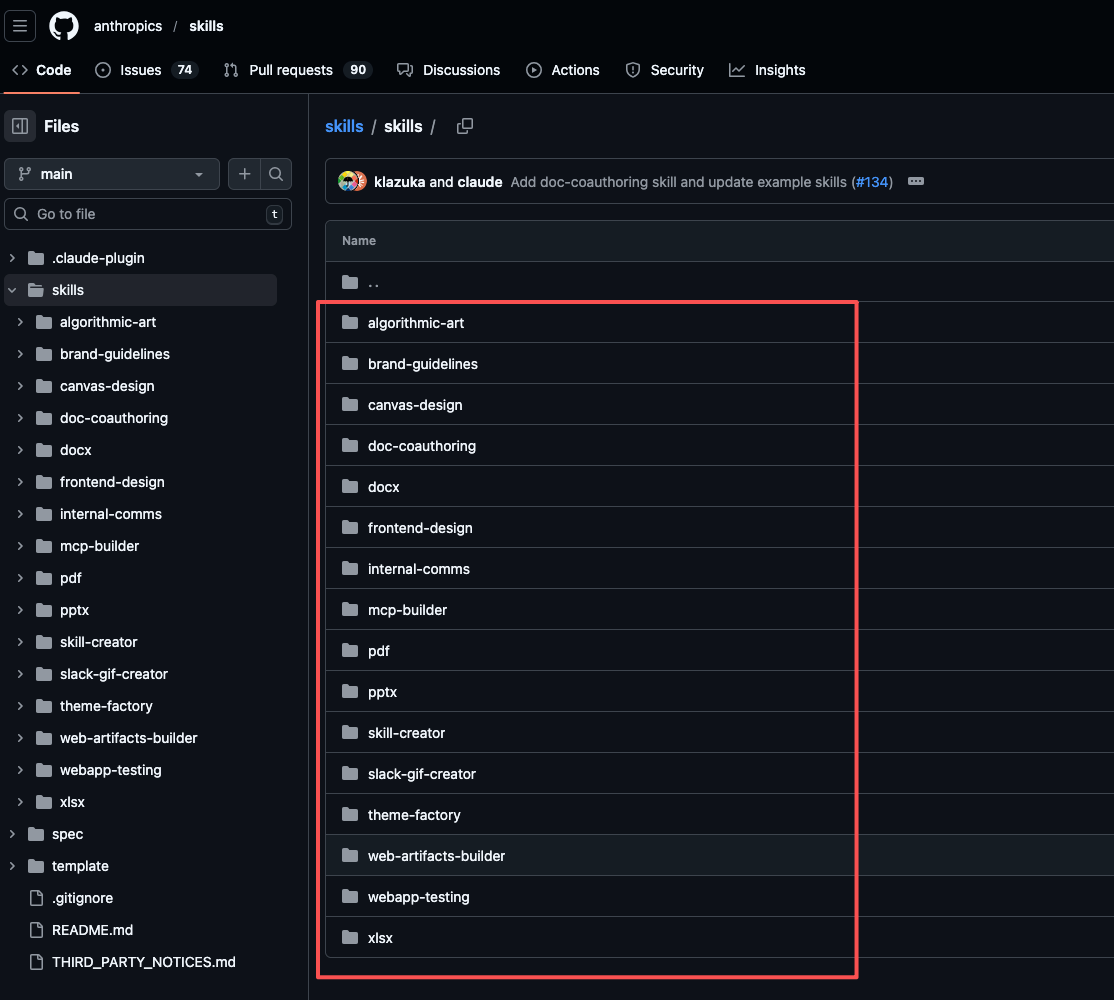Open mcp-builder folder in file list
The width and height of the screenshot is (1114, 1000).
[x=407, y=610]
